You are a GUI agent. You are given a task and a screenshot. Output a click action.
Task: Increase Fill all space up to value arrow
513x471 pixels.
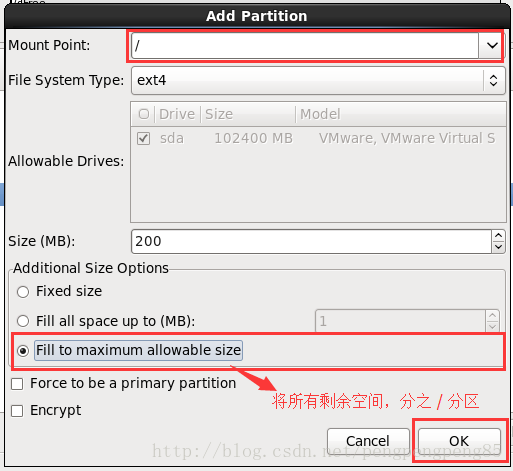coord(492,315)
